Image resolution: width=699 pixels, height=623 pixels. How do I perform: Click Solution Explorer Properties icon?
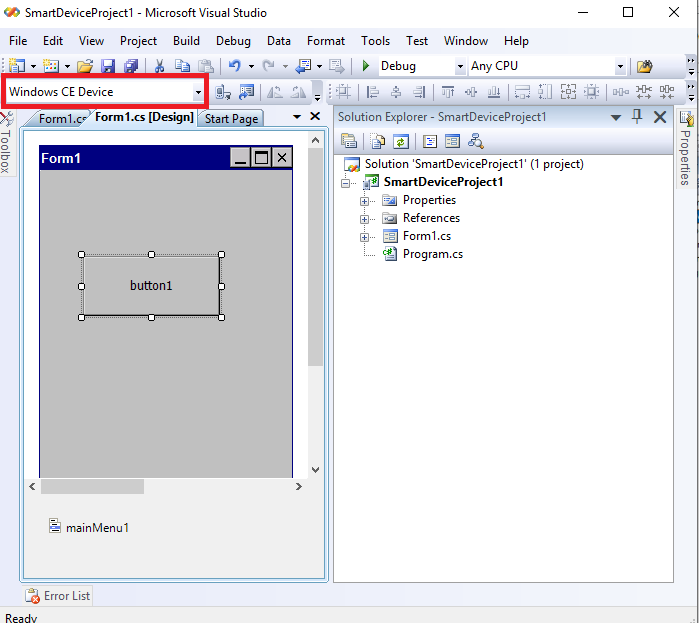pos(349,142)
